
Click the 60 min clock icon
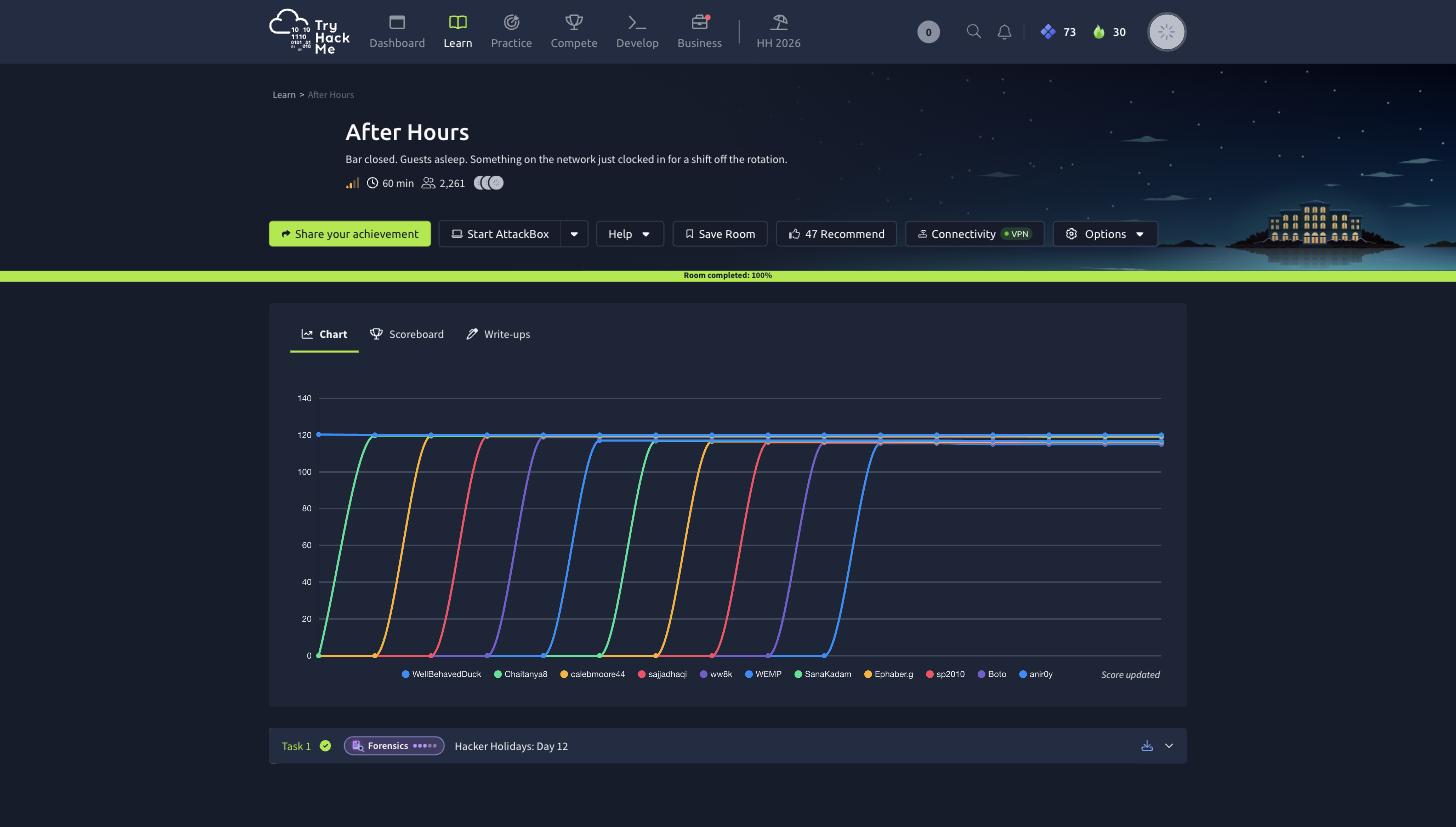click(372, 183)
